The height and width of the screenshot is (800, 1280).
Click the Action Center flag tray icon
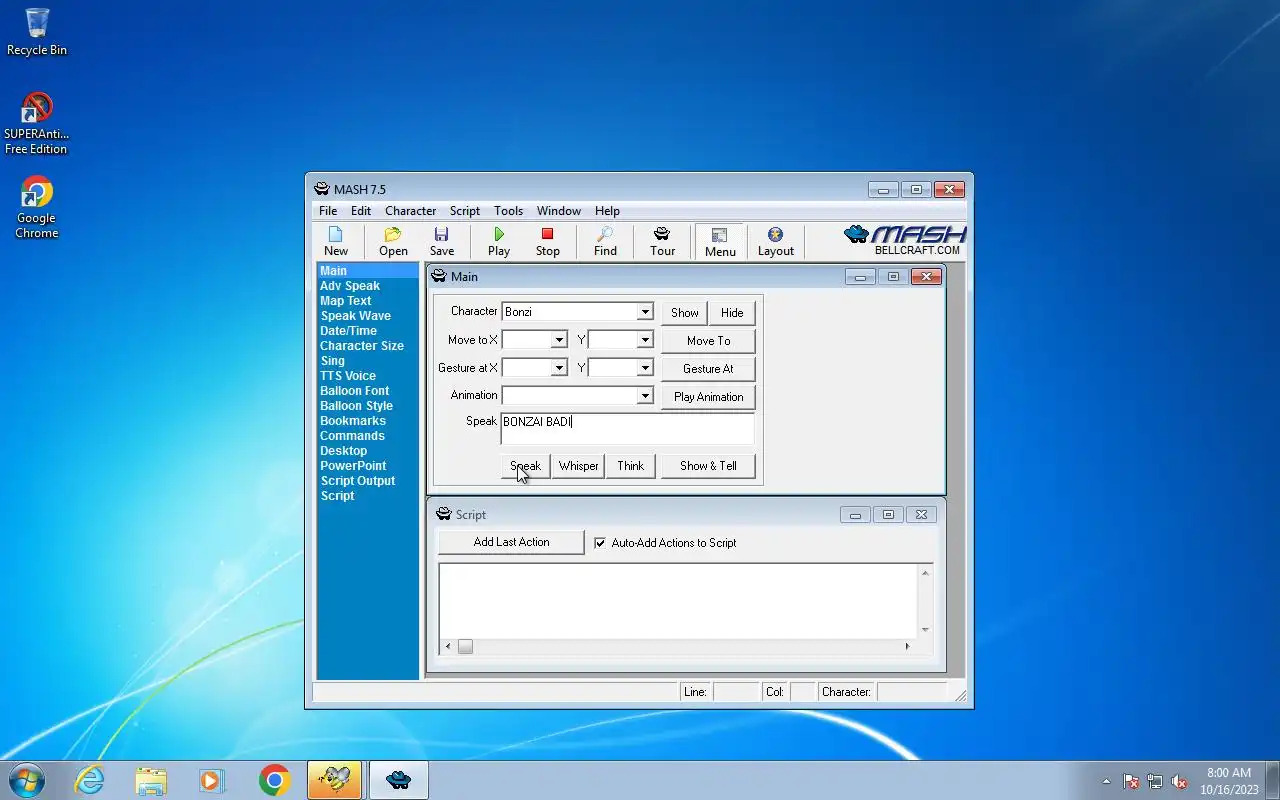(x=1131, y=781)
